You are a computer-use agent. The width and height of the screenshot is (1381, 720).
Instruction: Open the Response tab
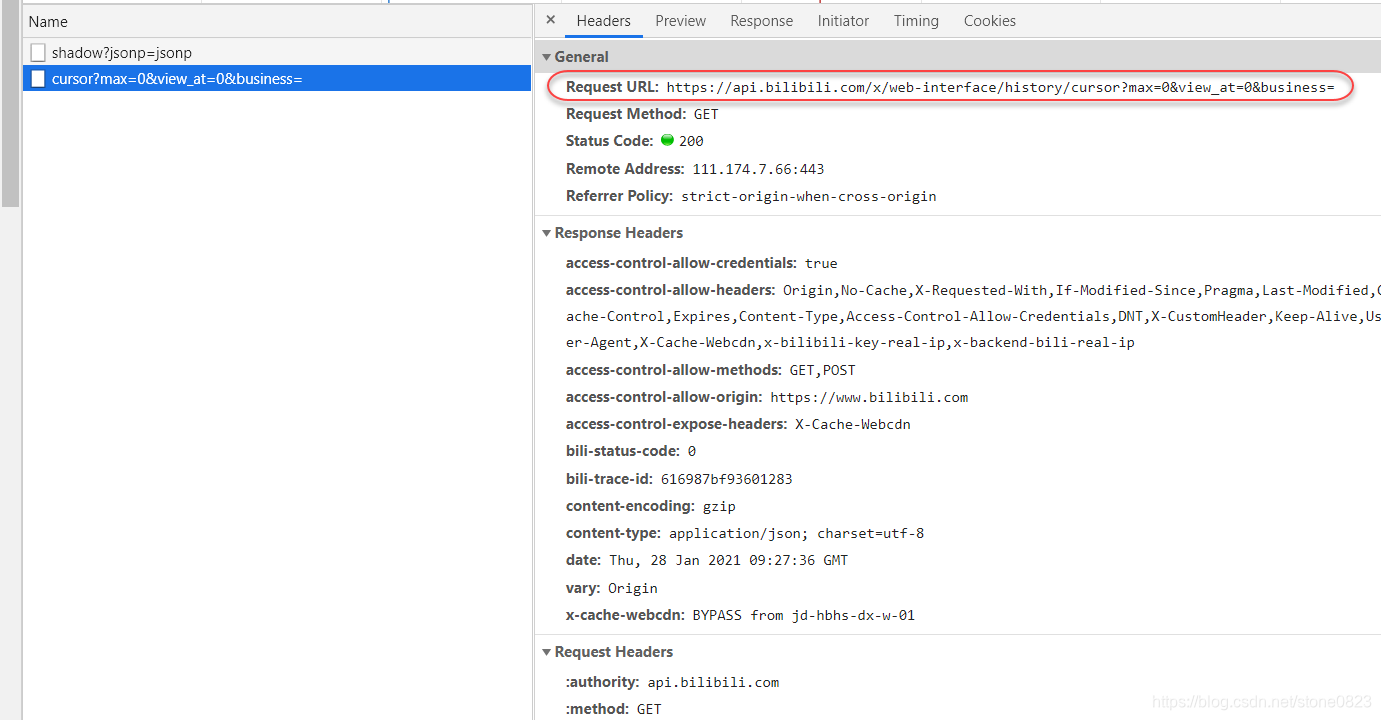click(761, 20)
